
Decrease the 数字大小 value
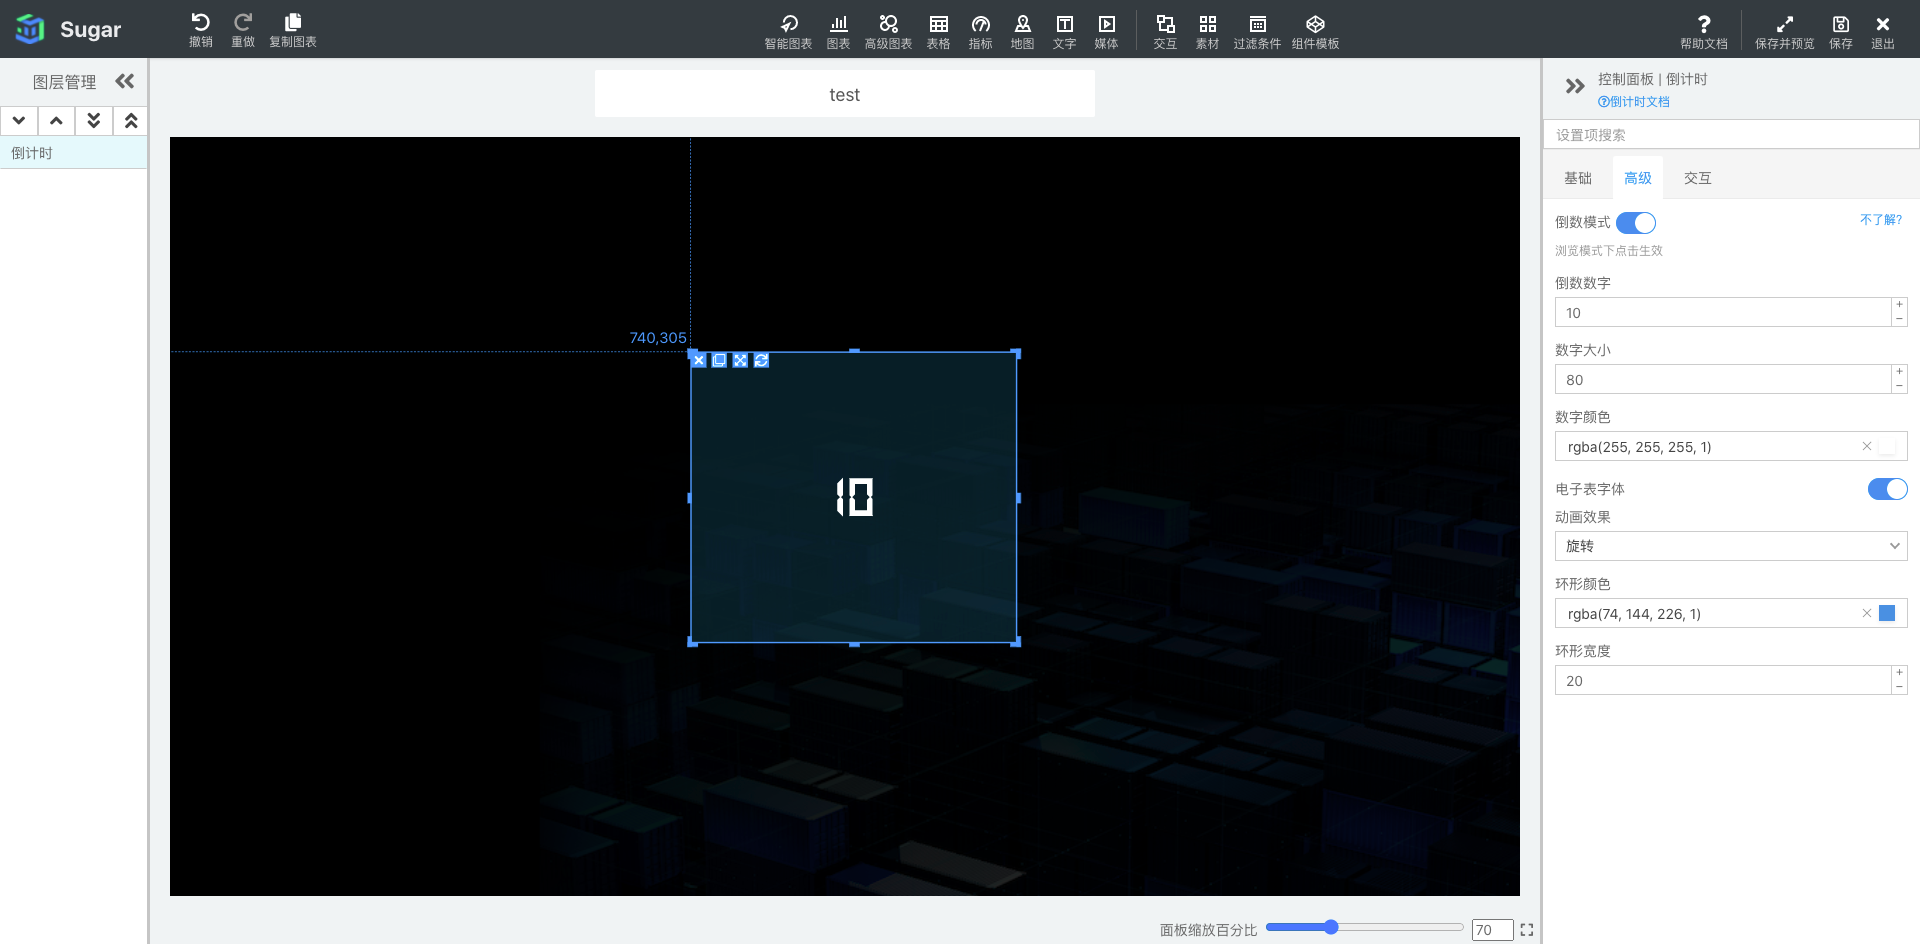point(1899,386)
